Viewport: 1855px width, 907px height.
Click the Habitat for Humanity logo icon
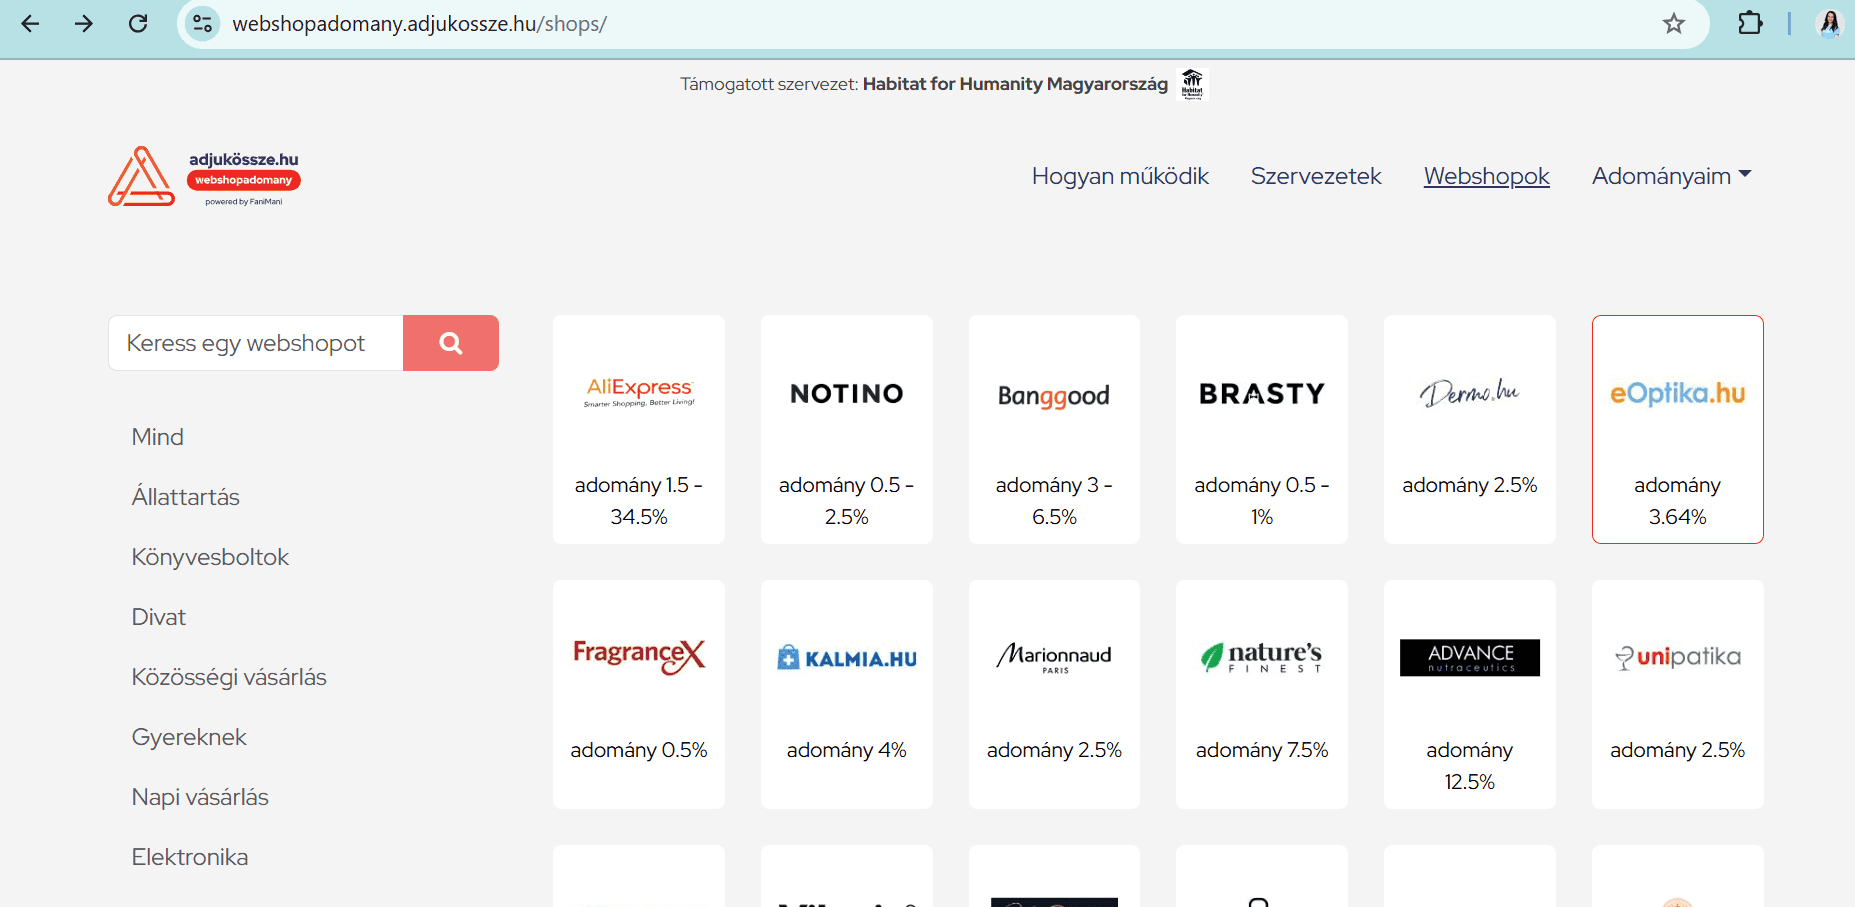pos(1192,84)
